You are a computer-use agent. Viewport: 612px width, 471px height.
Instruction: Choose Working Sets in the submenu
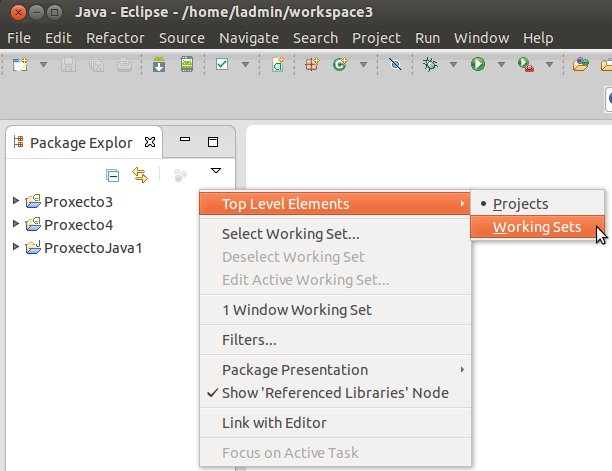point(537,227)
